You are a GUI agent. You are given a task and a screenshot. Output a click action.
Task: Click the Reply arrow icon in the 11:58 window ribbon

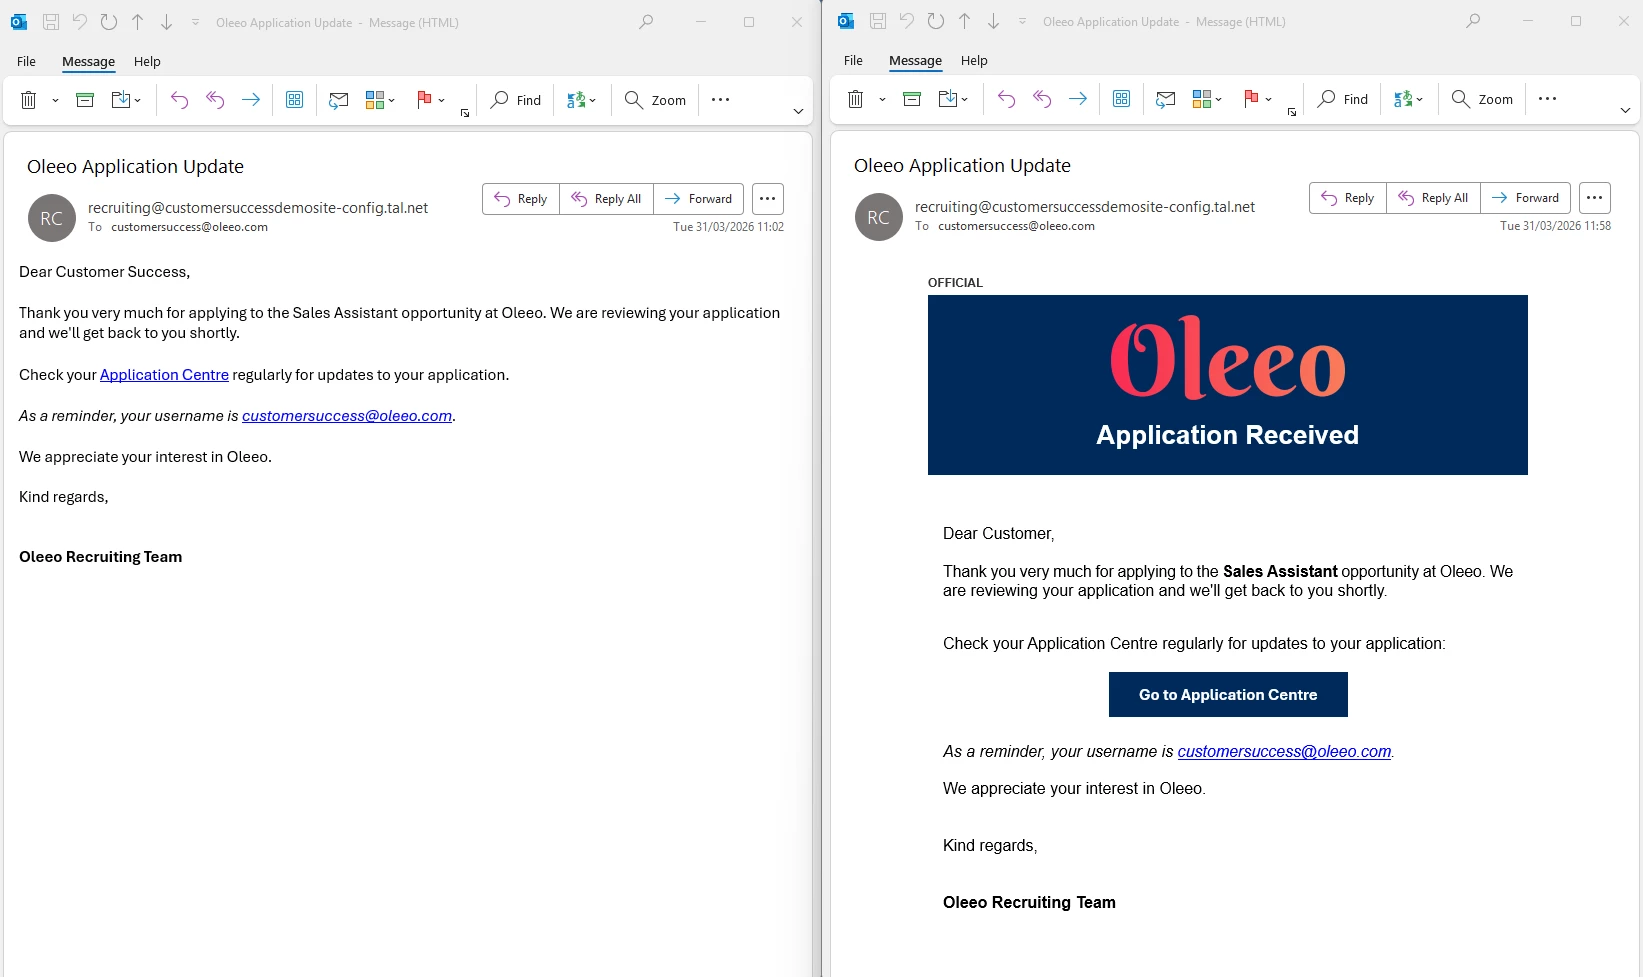coord(1006,99)
